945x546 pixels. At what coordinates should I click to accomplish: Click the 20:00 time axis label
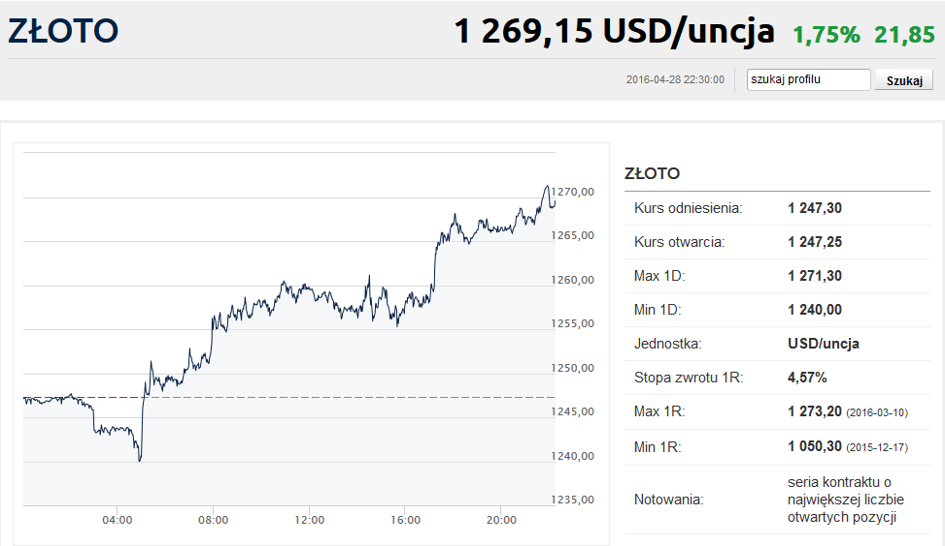501,520
